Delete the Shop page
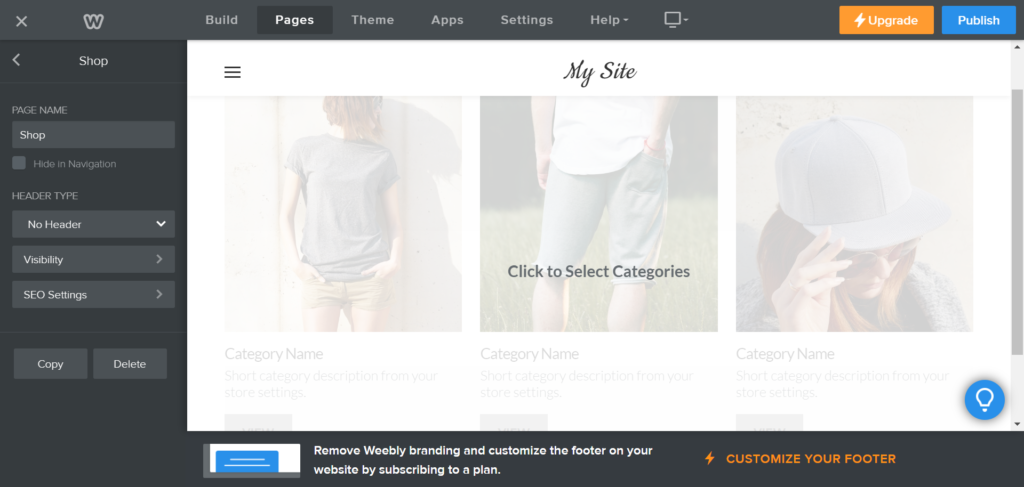Screen dimensions: 1024x487 130,364
